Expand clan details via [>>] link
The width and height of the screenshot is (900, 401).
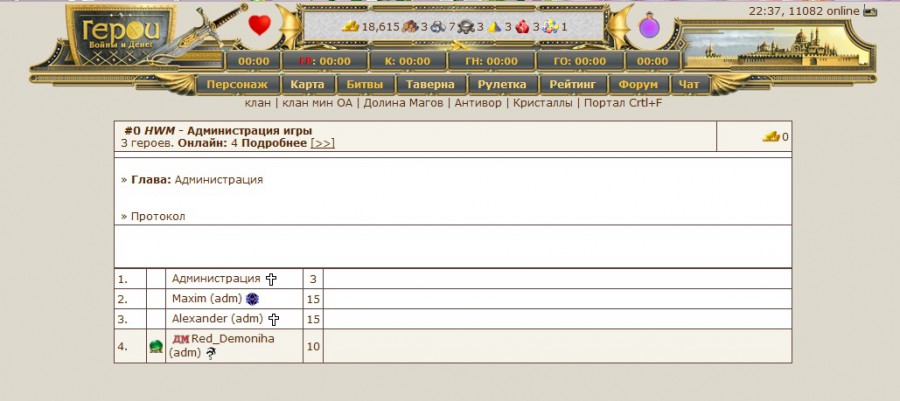click(323, 143)
